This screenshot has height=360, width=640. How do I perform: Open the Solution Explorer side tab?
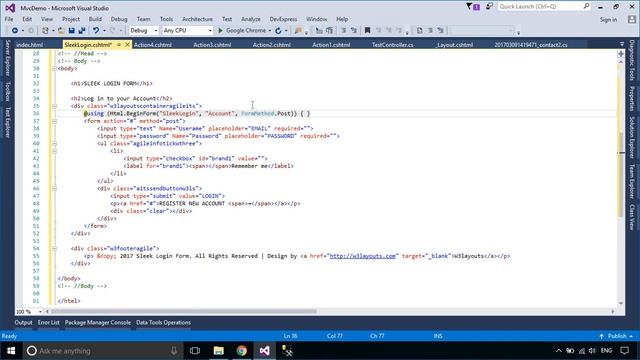tap(632, 138)
